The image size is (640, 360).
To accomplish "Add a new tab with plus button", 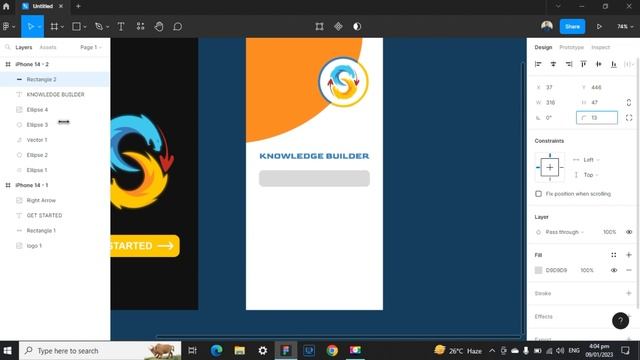I will [78, 6].
